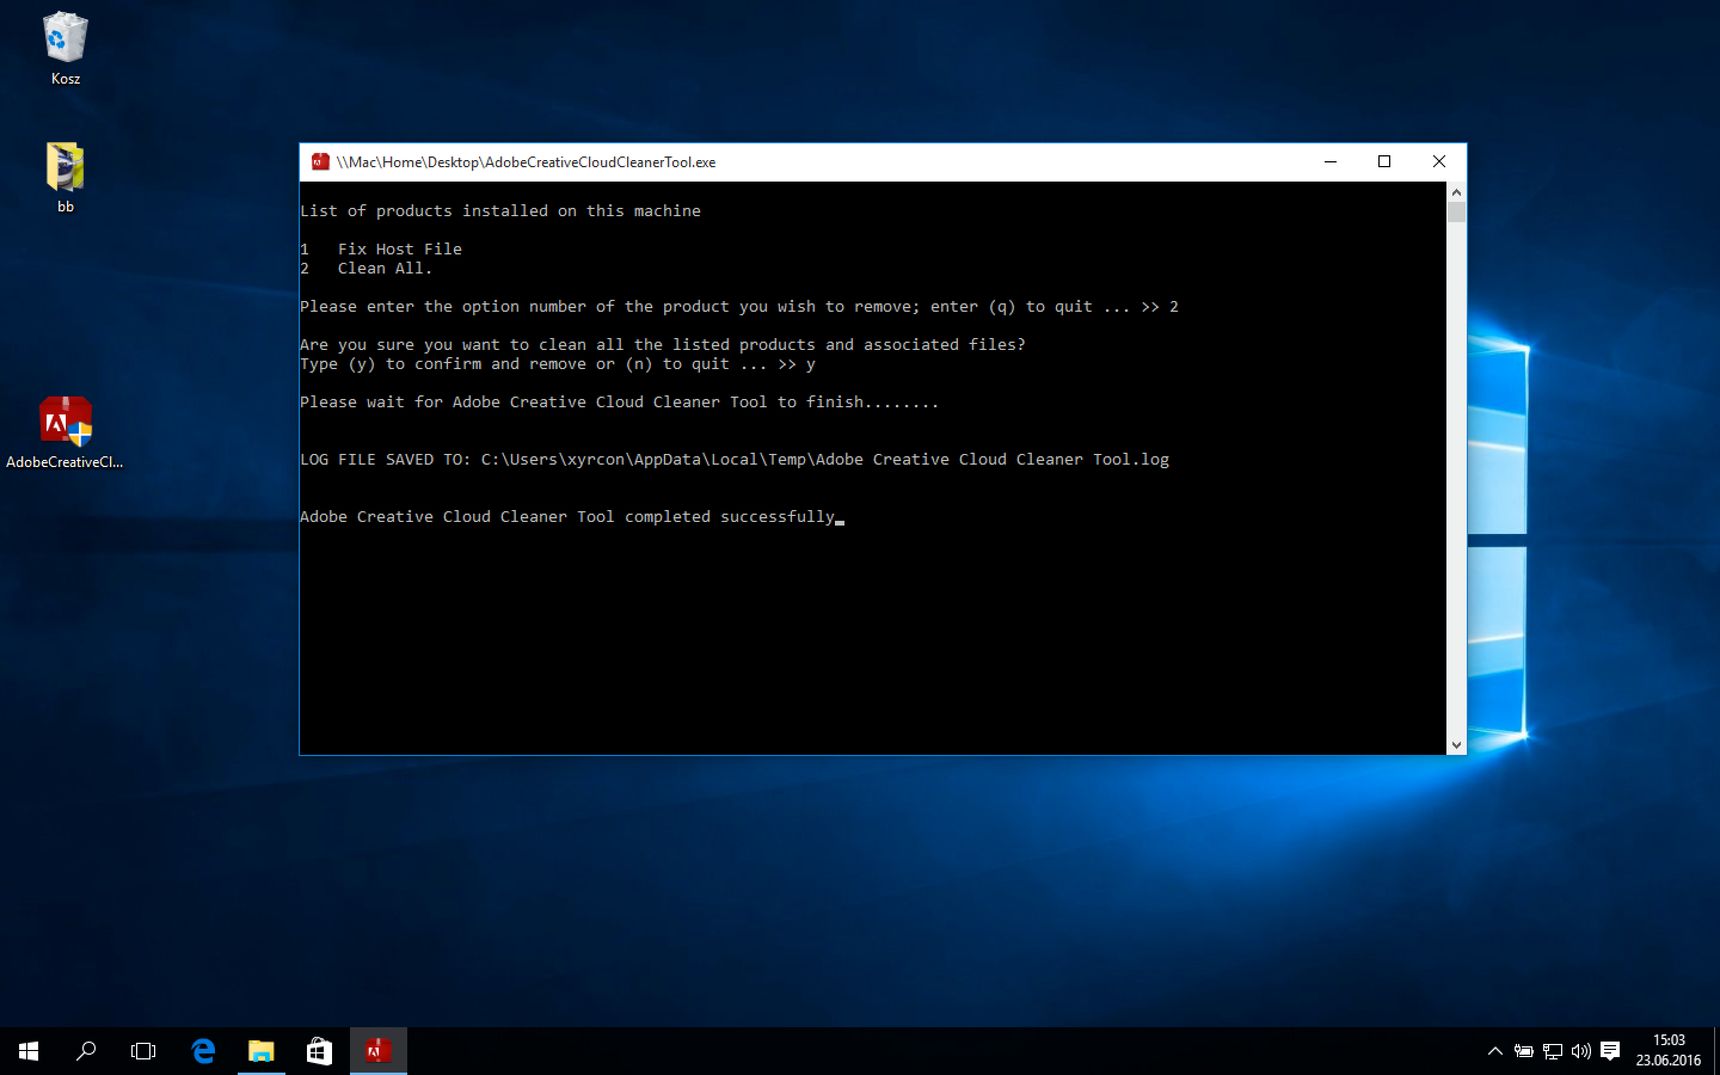Screen dimensions: 1720x1075
Task: Select the bb archive desktop icon
Action: (x=65, y=176)
